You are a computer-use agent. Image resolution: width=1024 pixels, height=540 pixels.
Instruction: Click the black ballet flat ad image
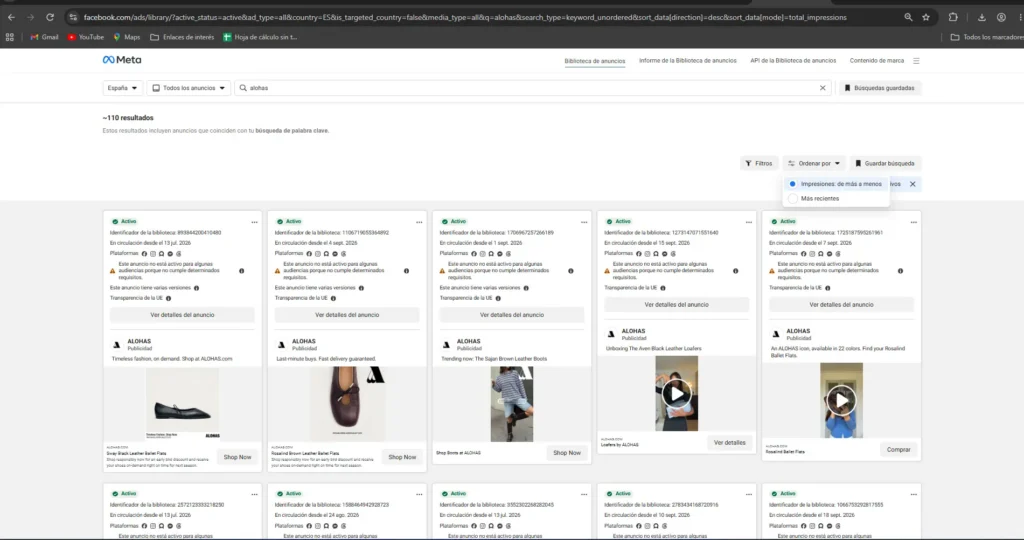click(x=182, y=403)
